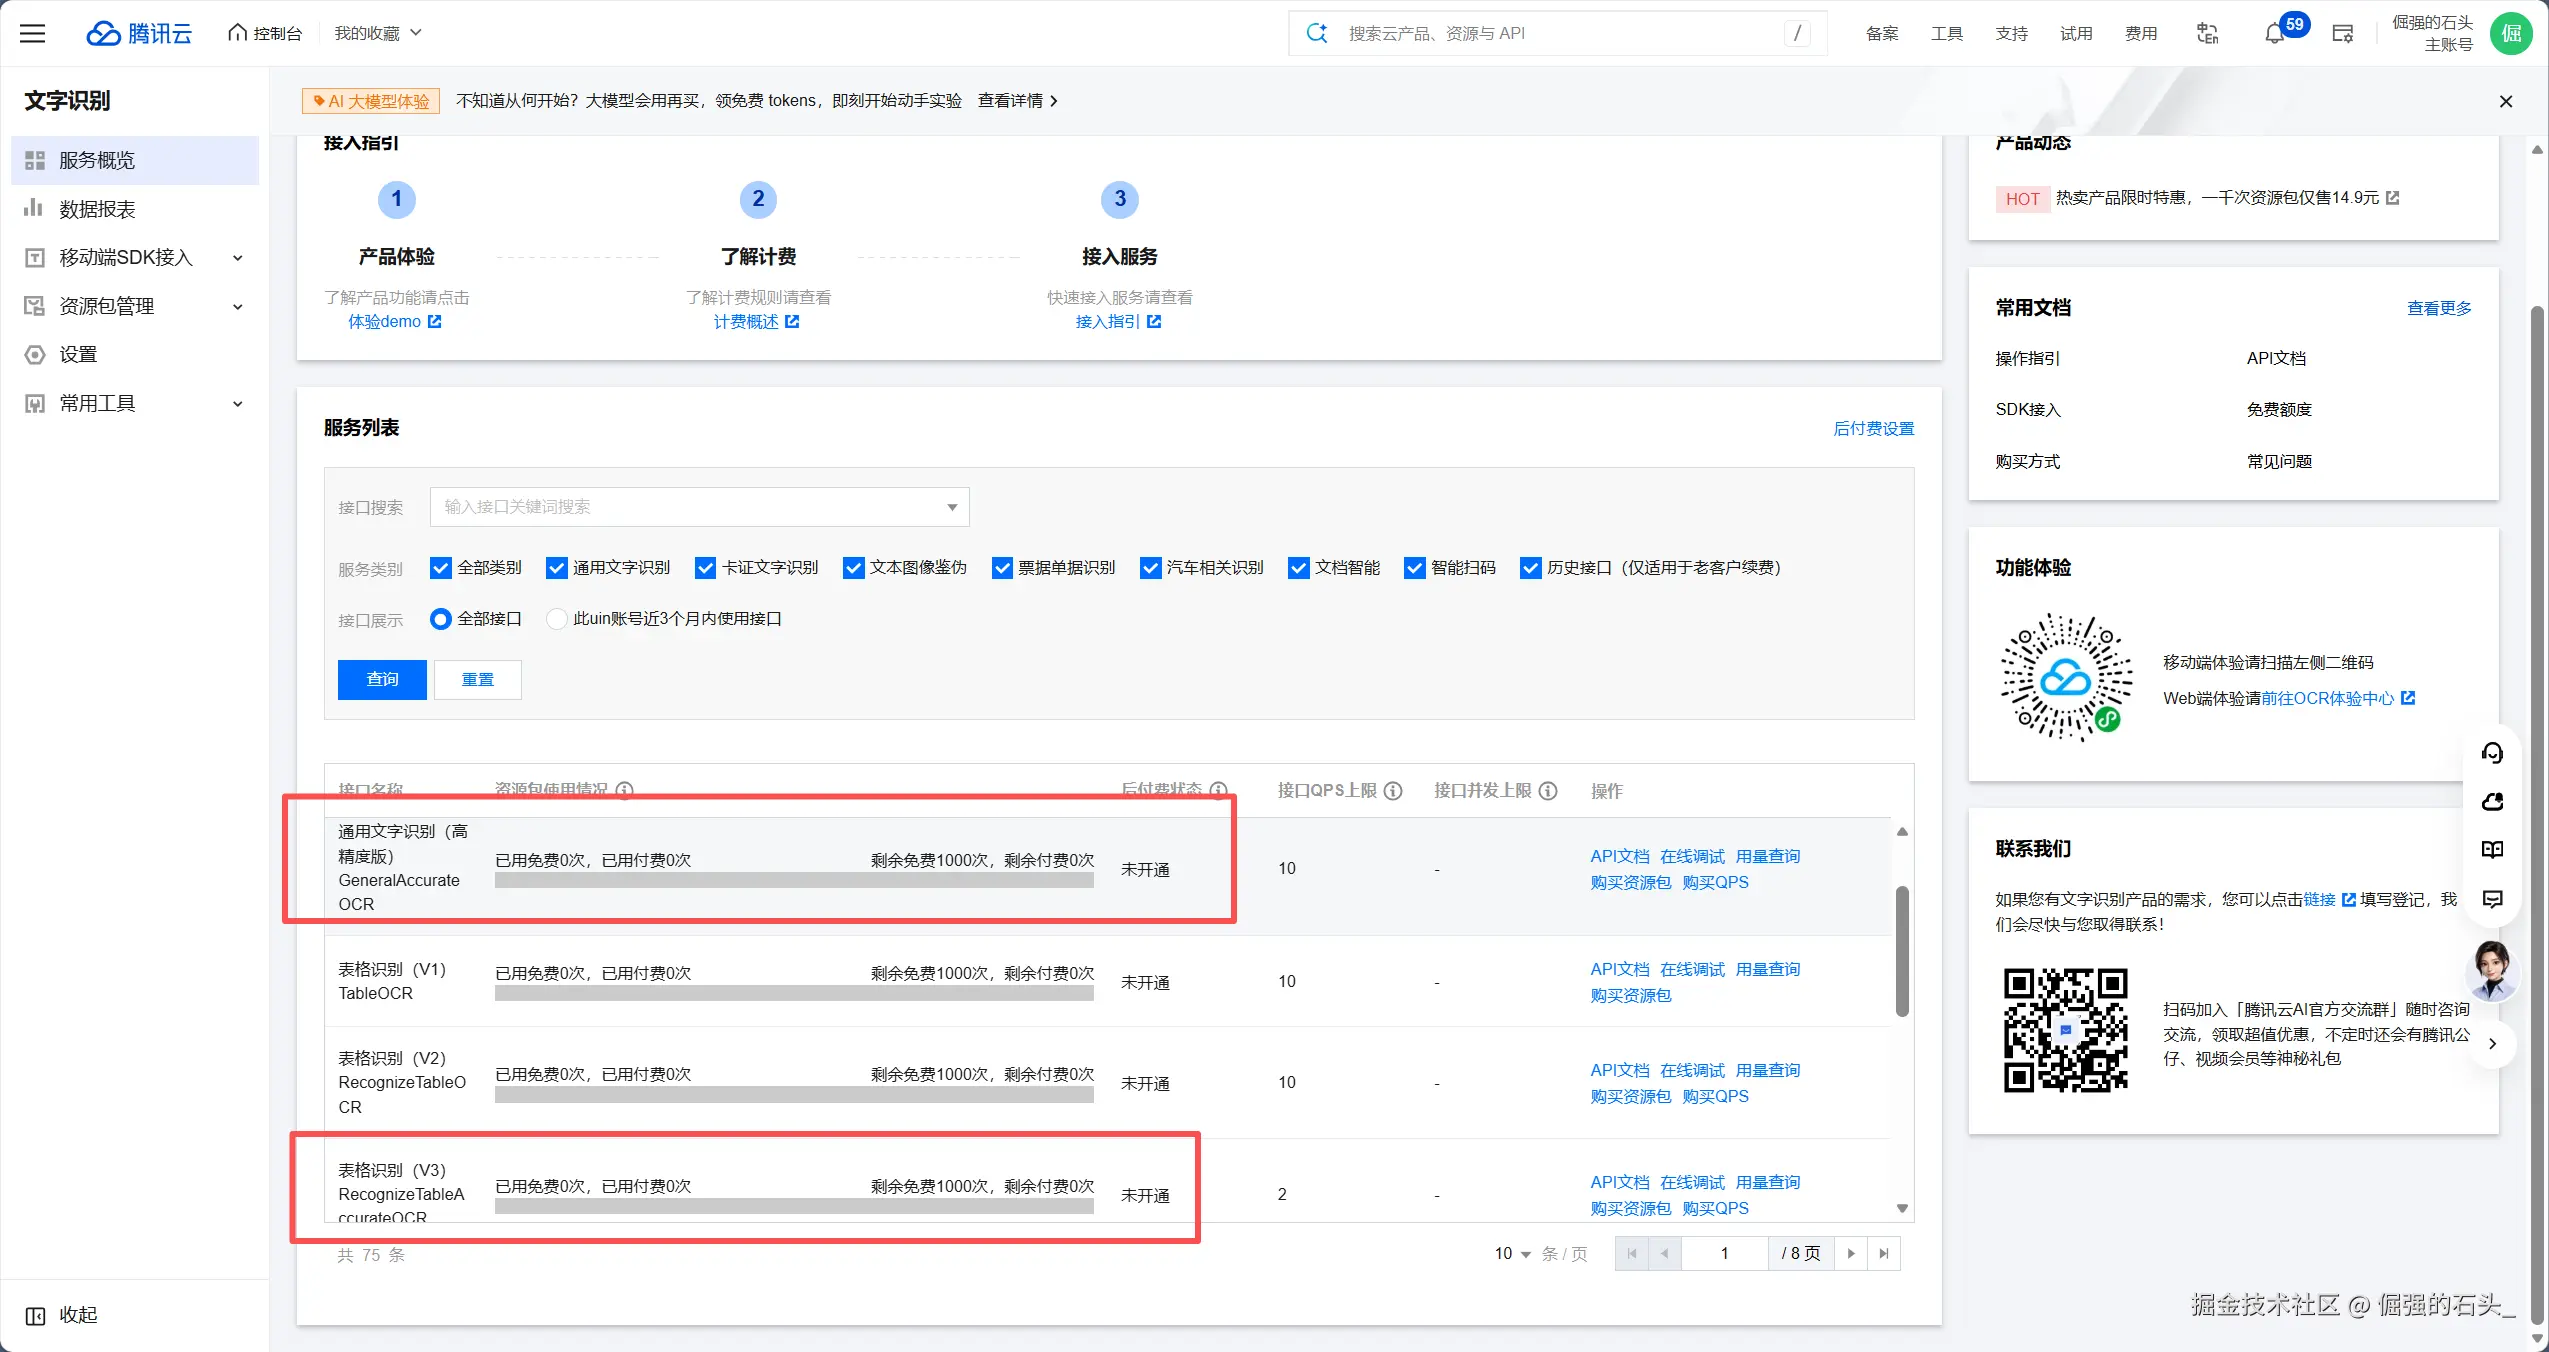Open the AI assistant avatar
This screenshot has height=1352, width=2549.
(x=2491, y=970)
